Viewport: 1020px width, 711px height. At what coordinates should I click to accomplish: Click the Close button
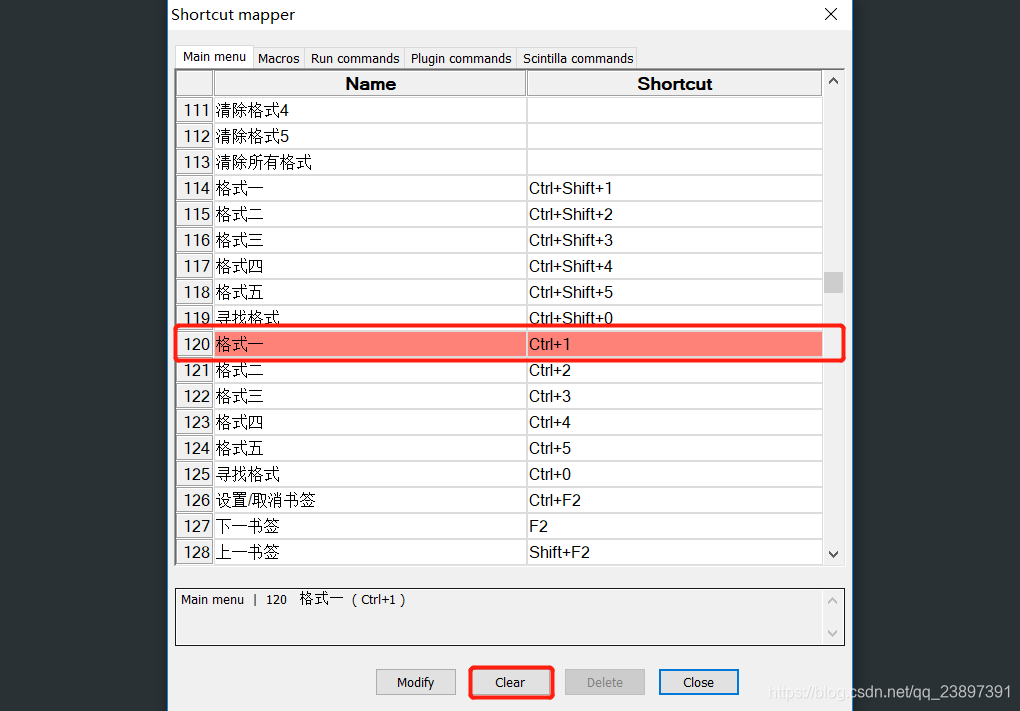(698, 682)
